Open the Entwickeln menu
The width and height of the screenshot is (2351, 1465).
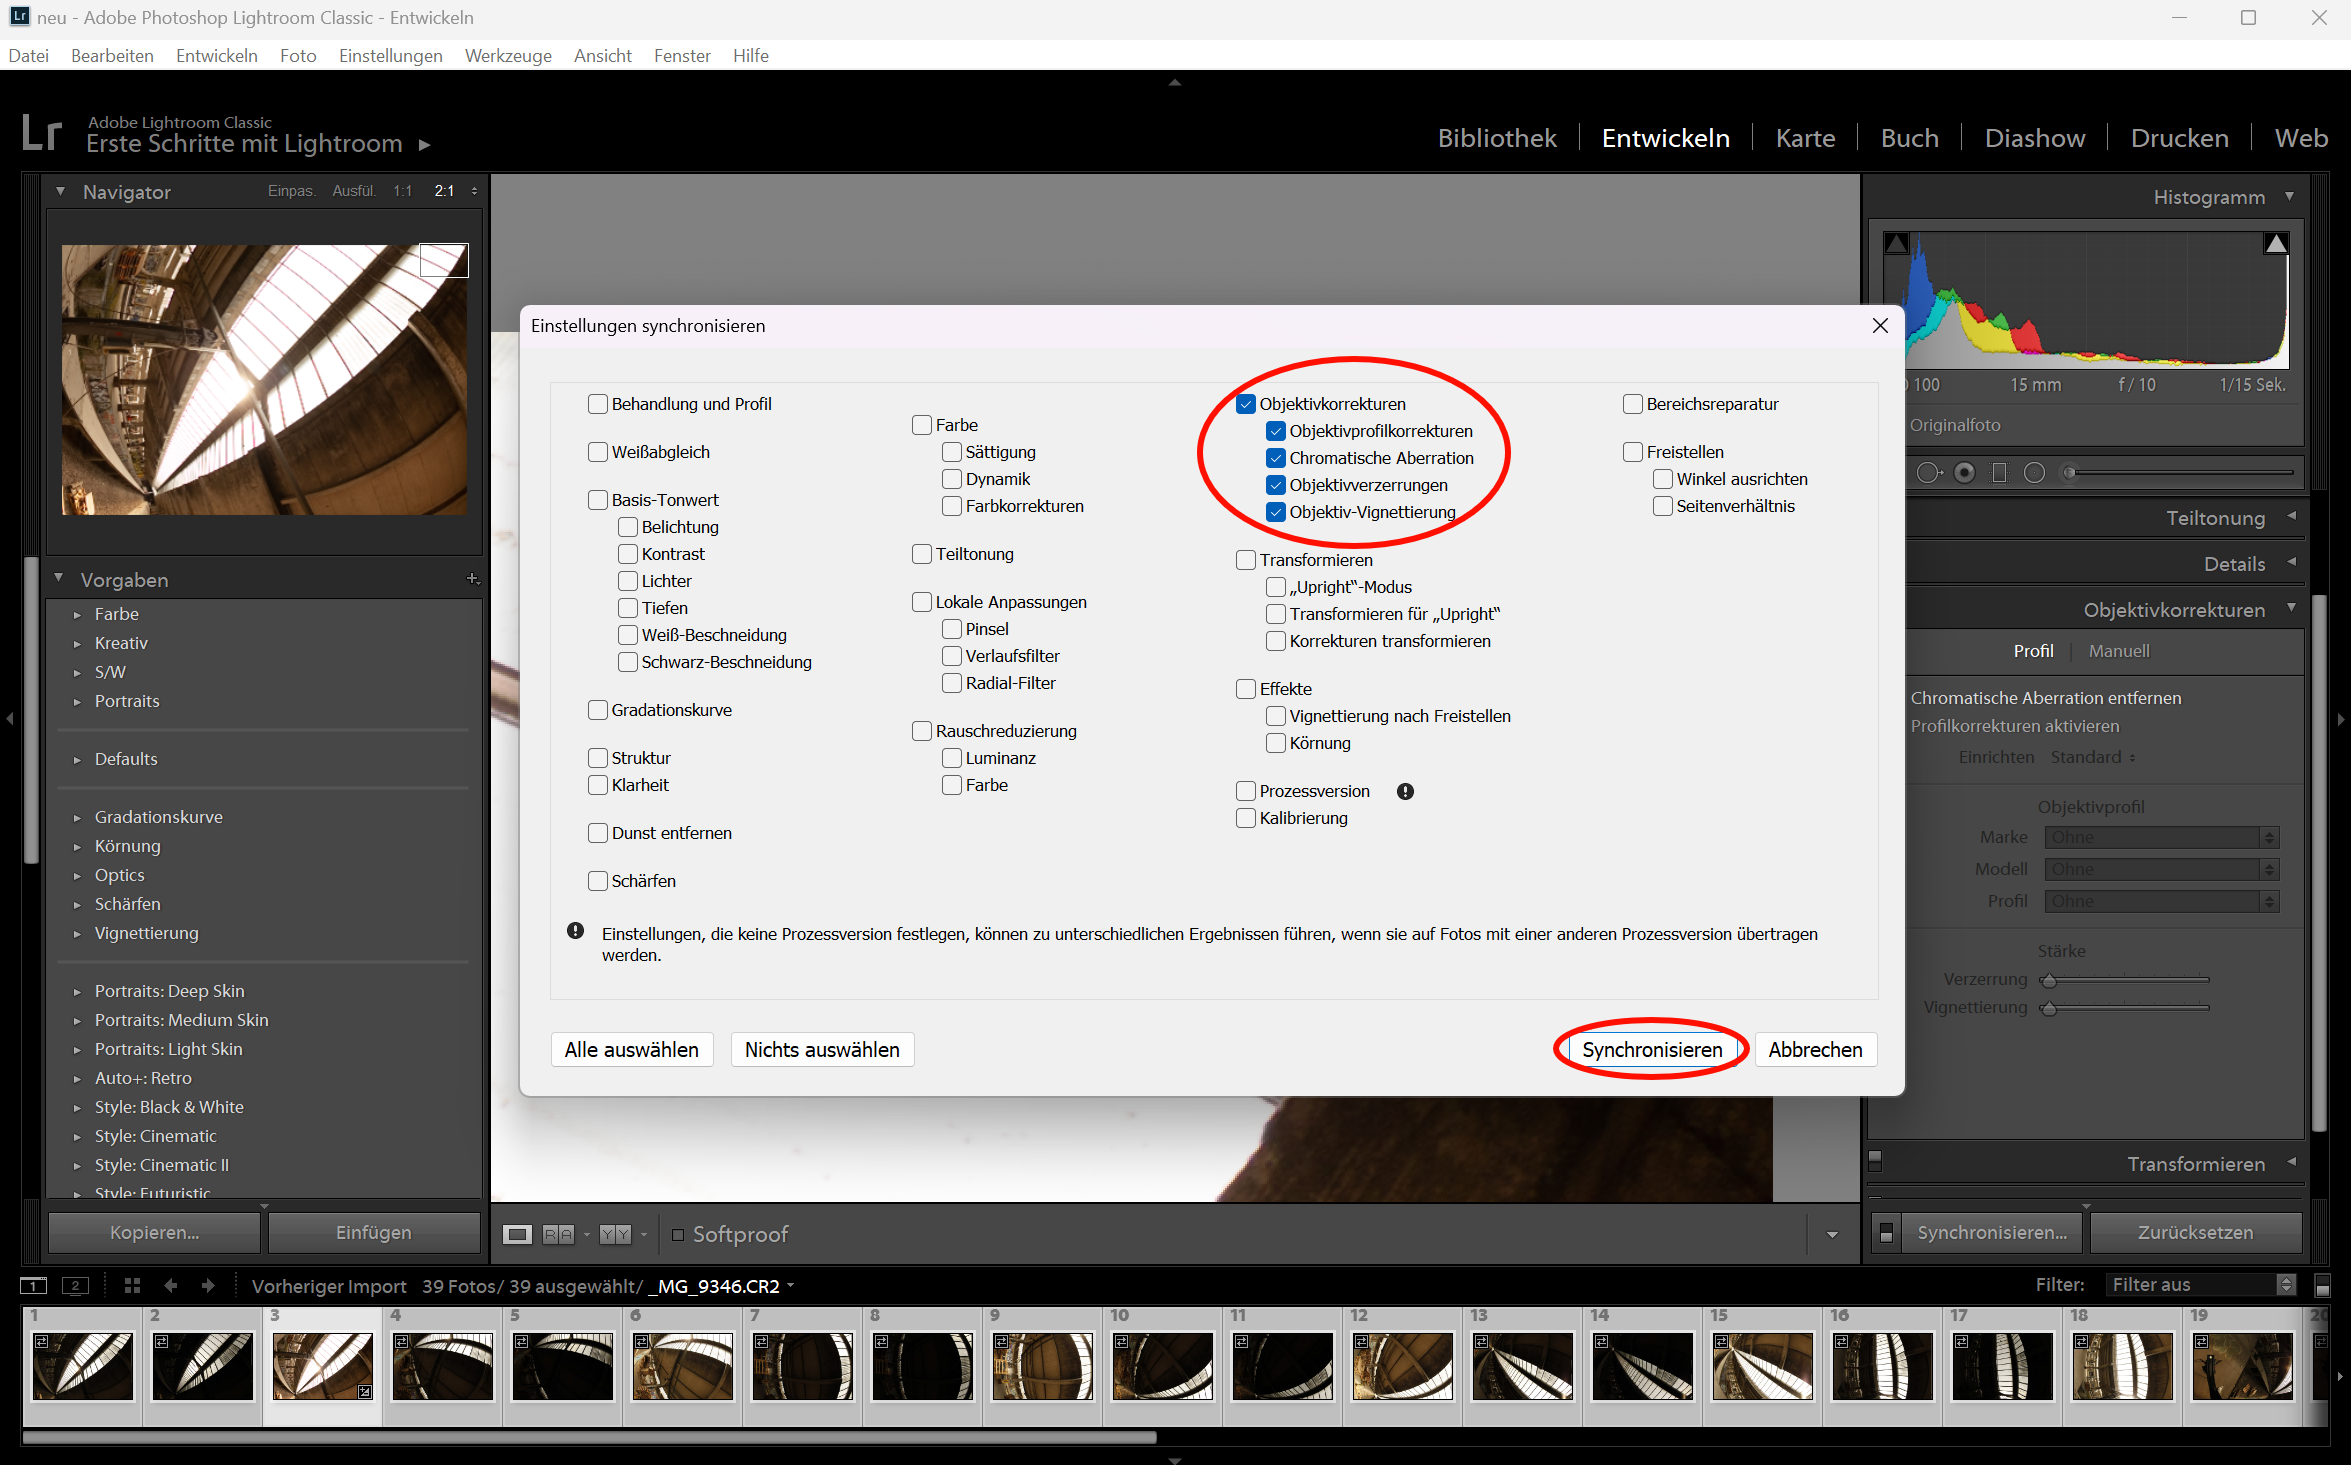(217, 56)
